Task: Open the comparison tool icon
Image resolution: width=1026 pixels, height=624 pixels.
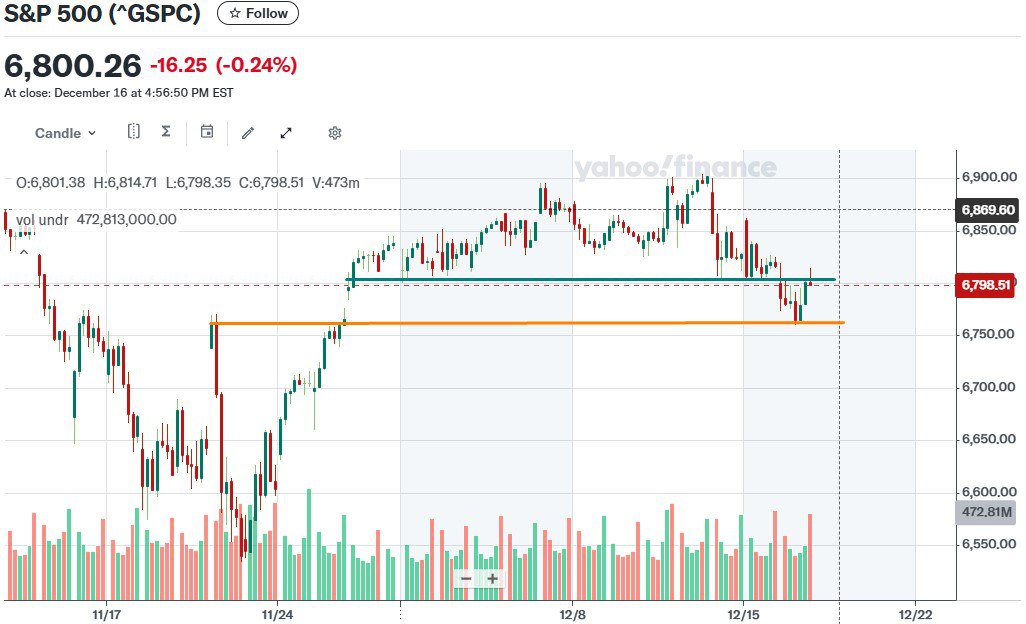Action: click(x=134, y=132)
